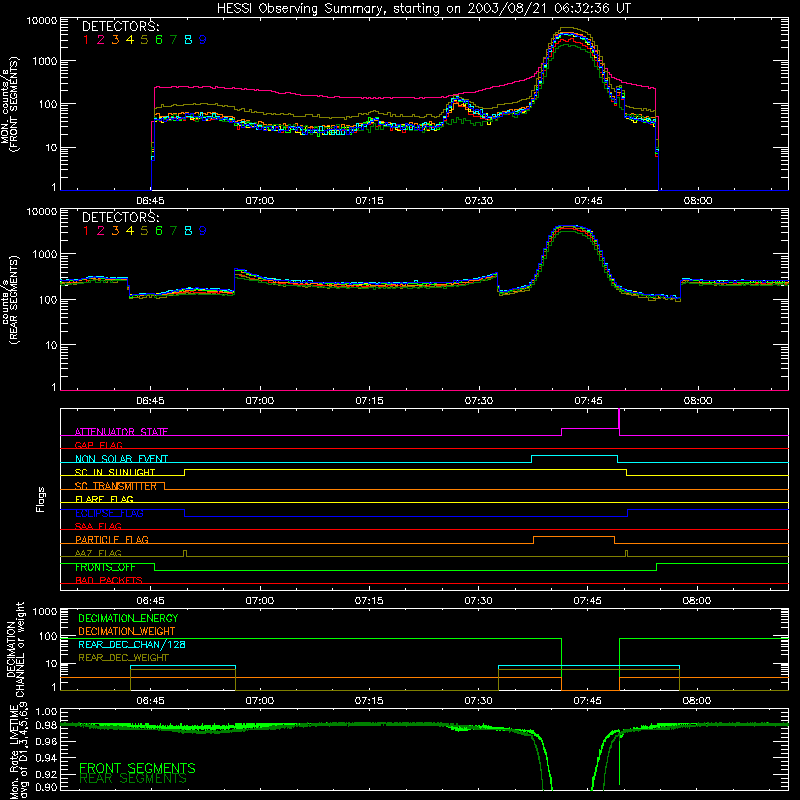
Task: Click the SAA_FLAG label
Action: pyautogui.click(x=98, y=526)
